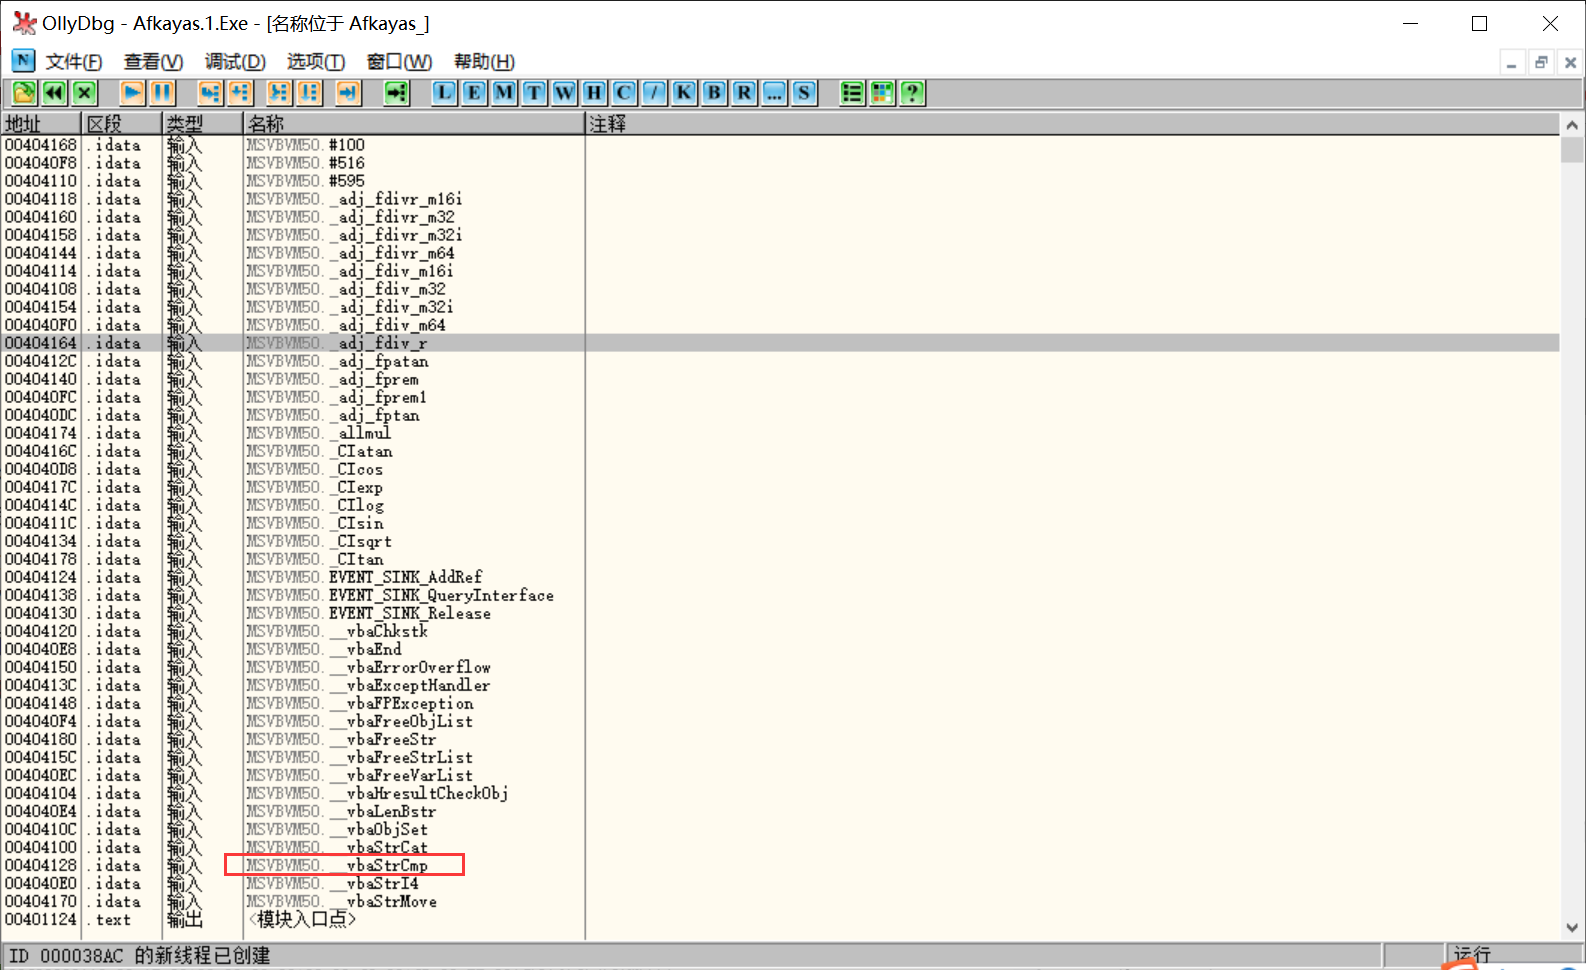1586x970 pixels.
Task: Select the __vbaStrI4 import row
Action: pyautogui.click(x=780, y=883)
